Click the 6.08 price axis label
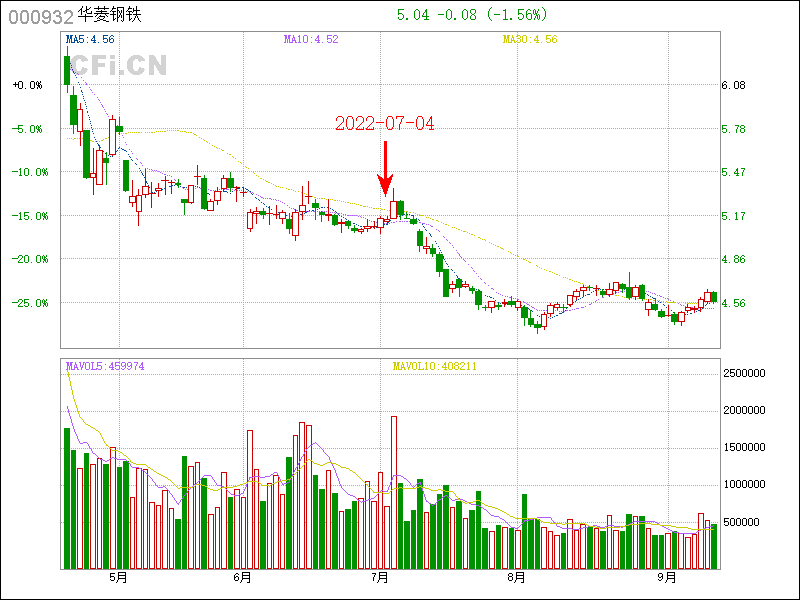 point(733,86)
